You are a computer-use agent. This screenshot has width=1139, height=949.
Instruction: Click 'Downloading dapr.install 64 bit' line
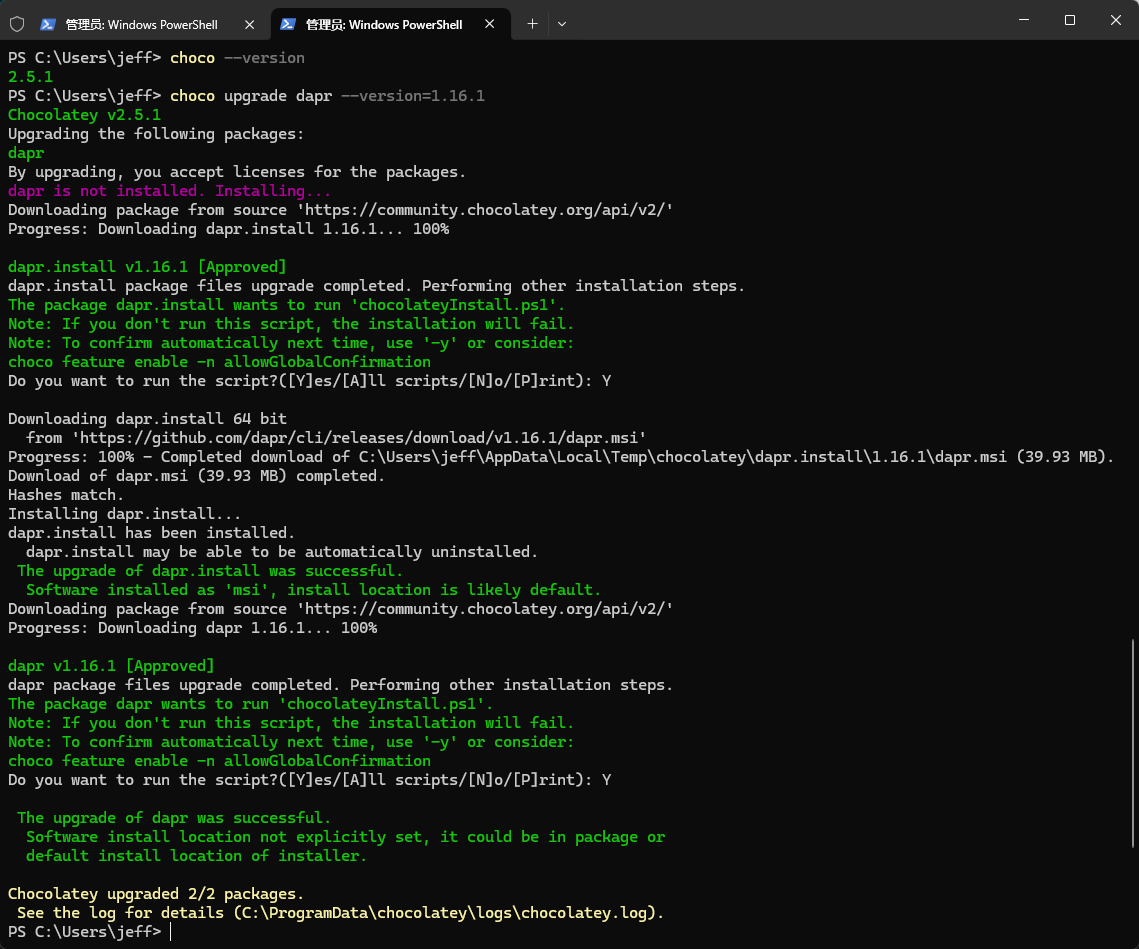point(147,419)
